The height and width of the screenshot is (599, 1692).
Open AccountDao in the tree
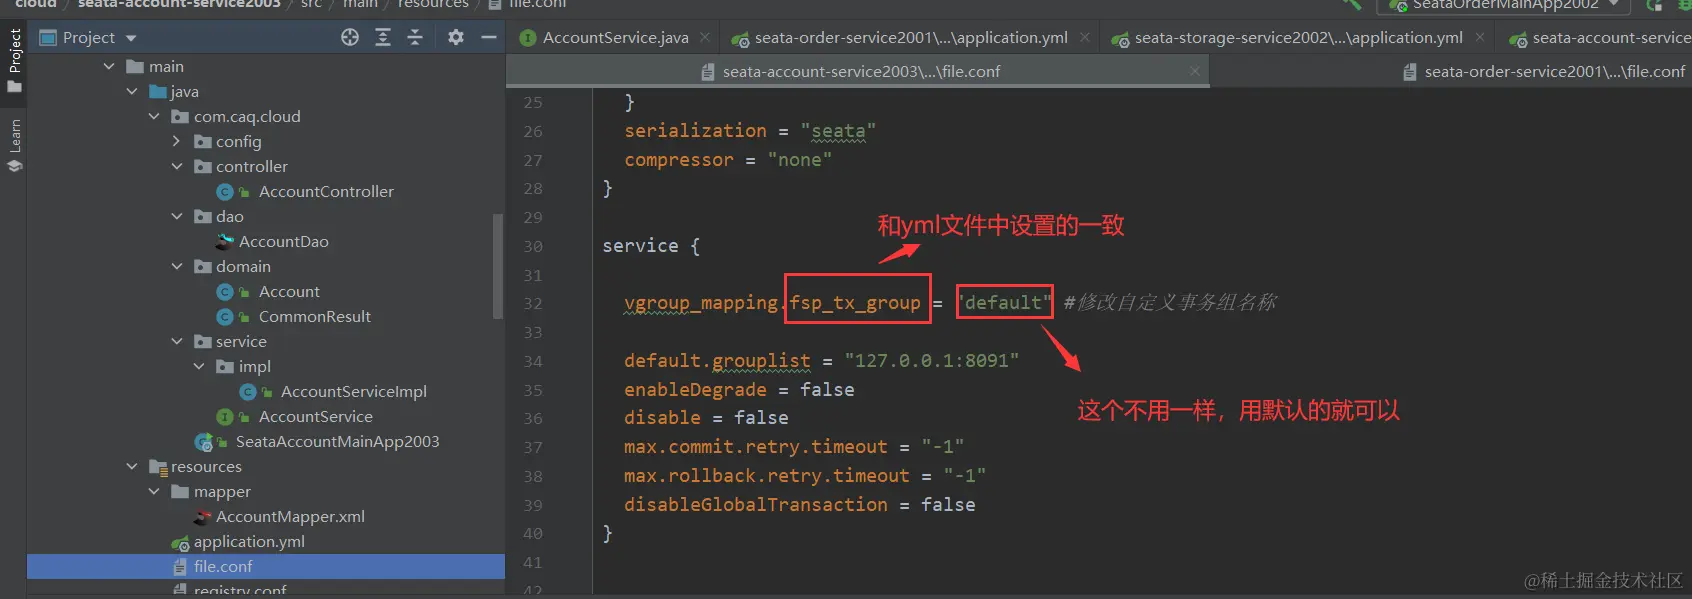(283, 241)
